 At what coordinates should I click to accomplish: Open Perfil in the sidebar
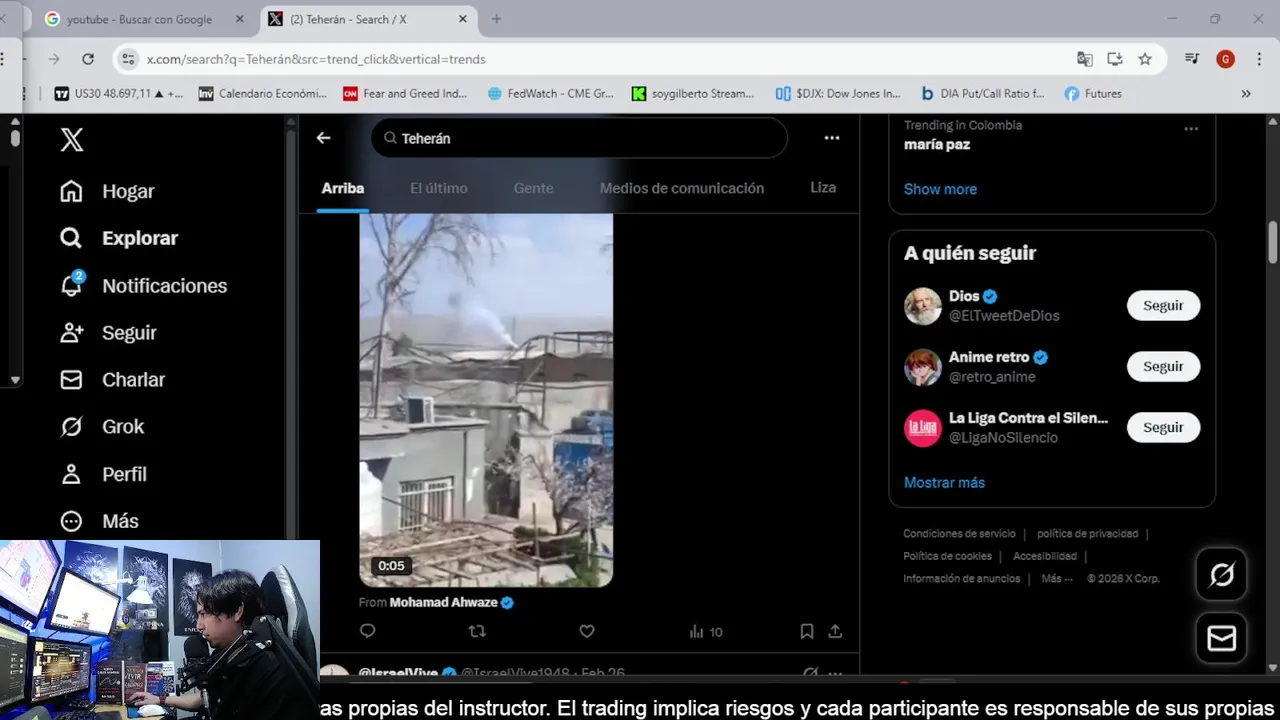tap(103, 474)
